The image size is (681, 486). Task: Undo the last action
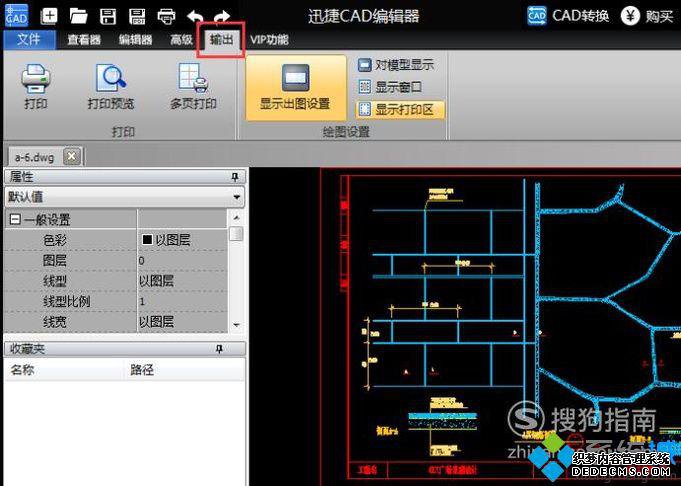click(195, 17)
